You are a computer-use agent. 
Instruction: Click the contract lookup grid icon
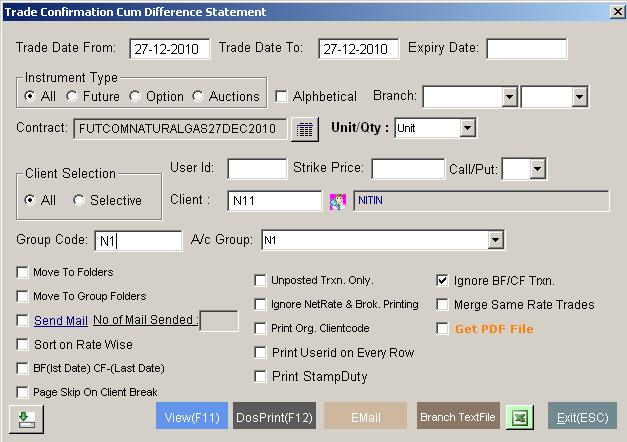[x=304, y=129]
